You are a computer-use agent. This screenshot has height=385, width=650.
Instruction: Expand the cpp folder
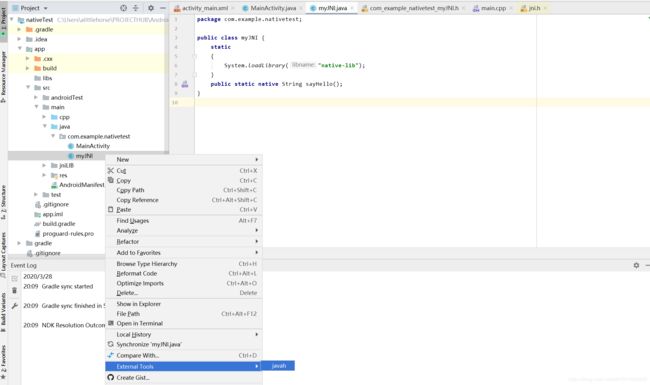(x=44, y=117)
